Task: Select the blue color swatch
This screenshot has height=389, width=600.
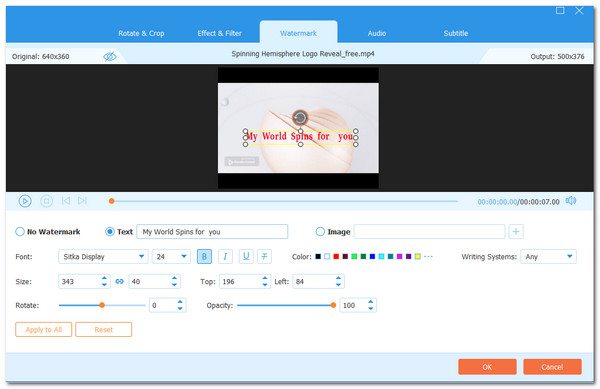Action: (x=372, y=256)
